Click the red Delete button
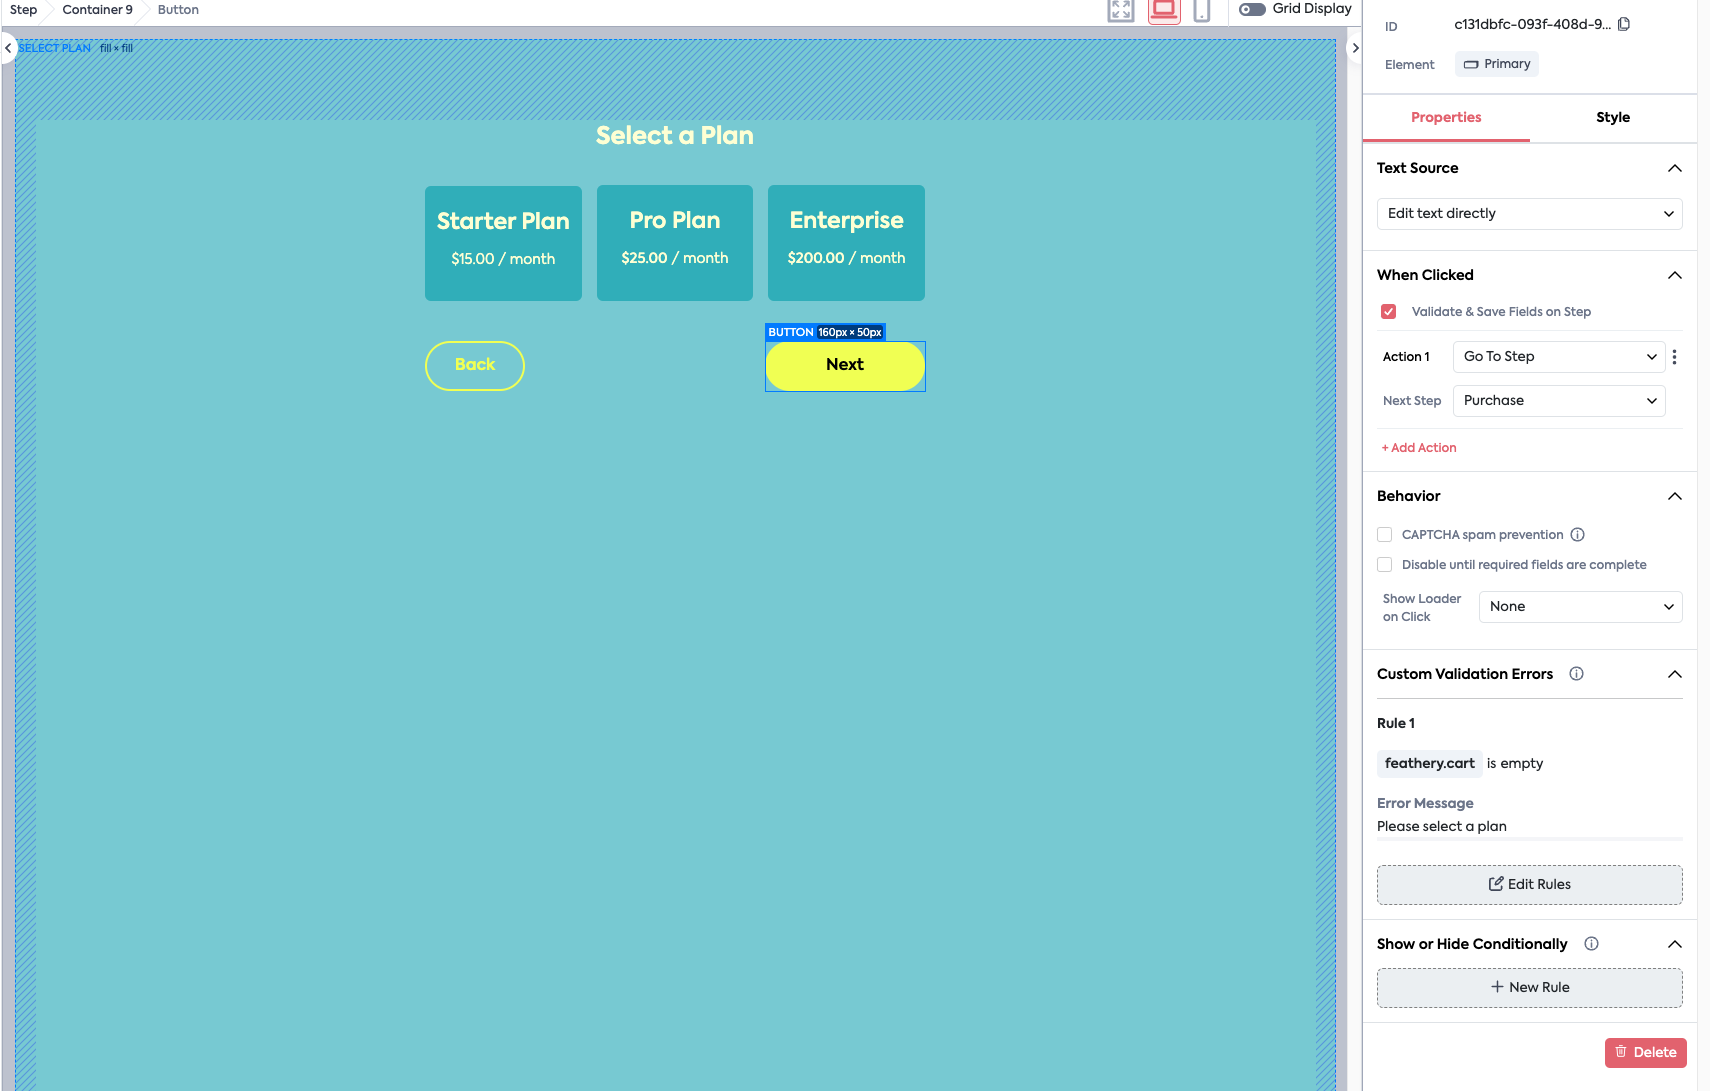1710x1091 pixels. point(1645,1053)
